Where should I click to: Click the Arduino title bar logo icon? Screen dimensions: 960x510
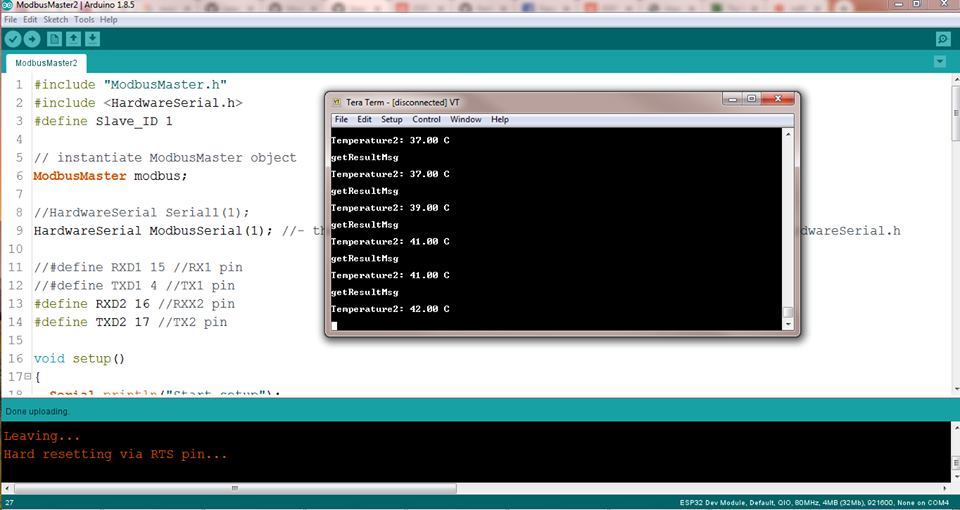pyautogui.click(x=7, y=4)
